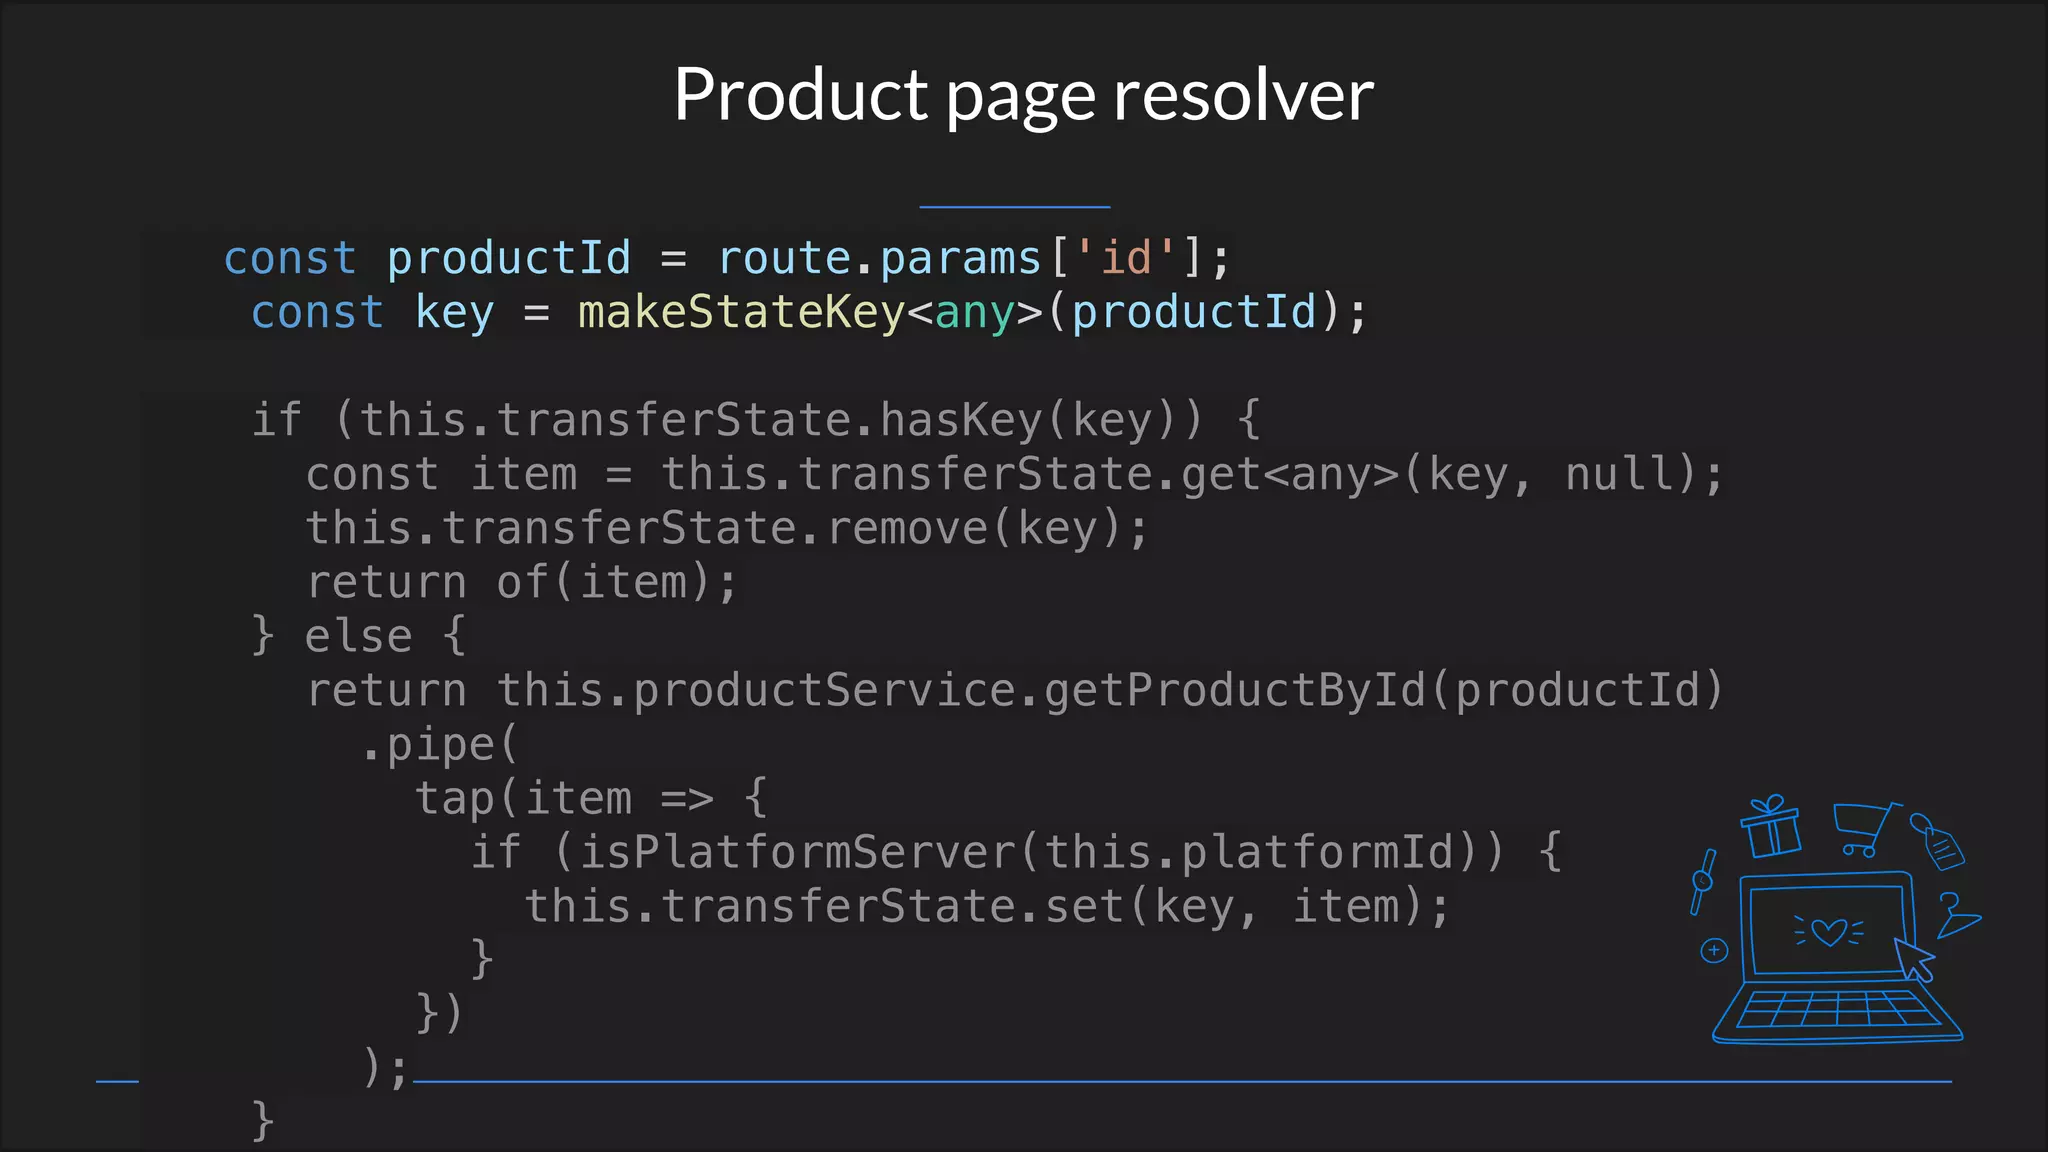This screenshot has width=2048, height=1152.
Task: Click the clothes hanger icon
Action: [x=1956, y=916]
